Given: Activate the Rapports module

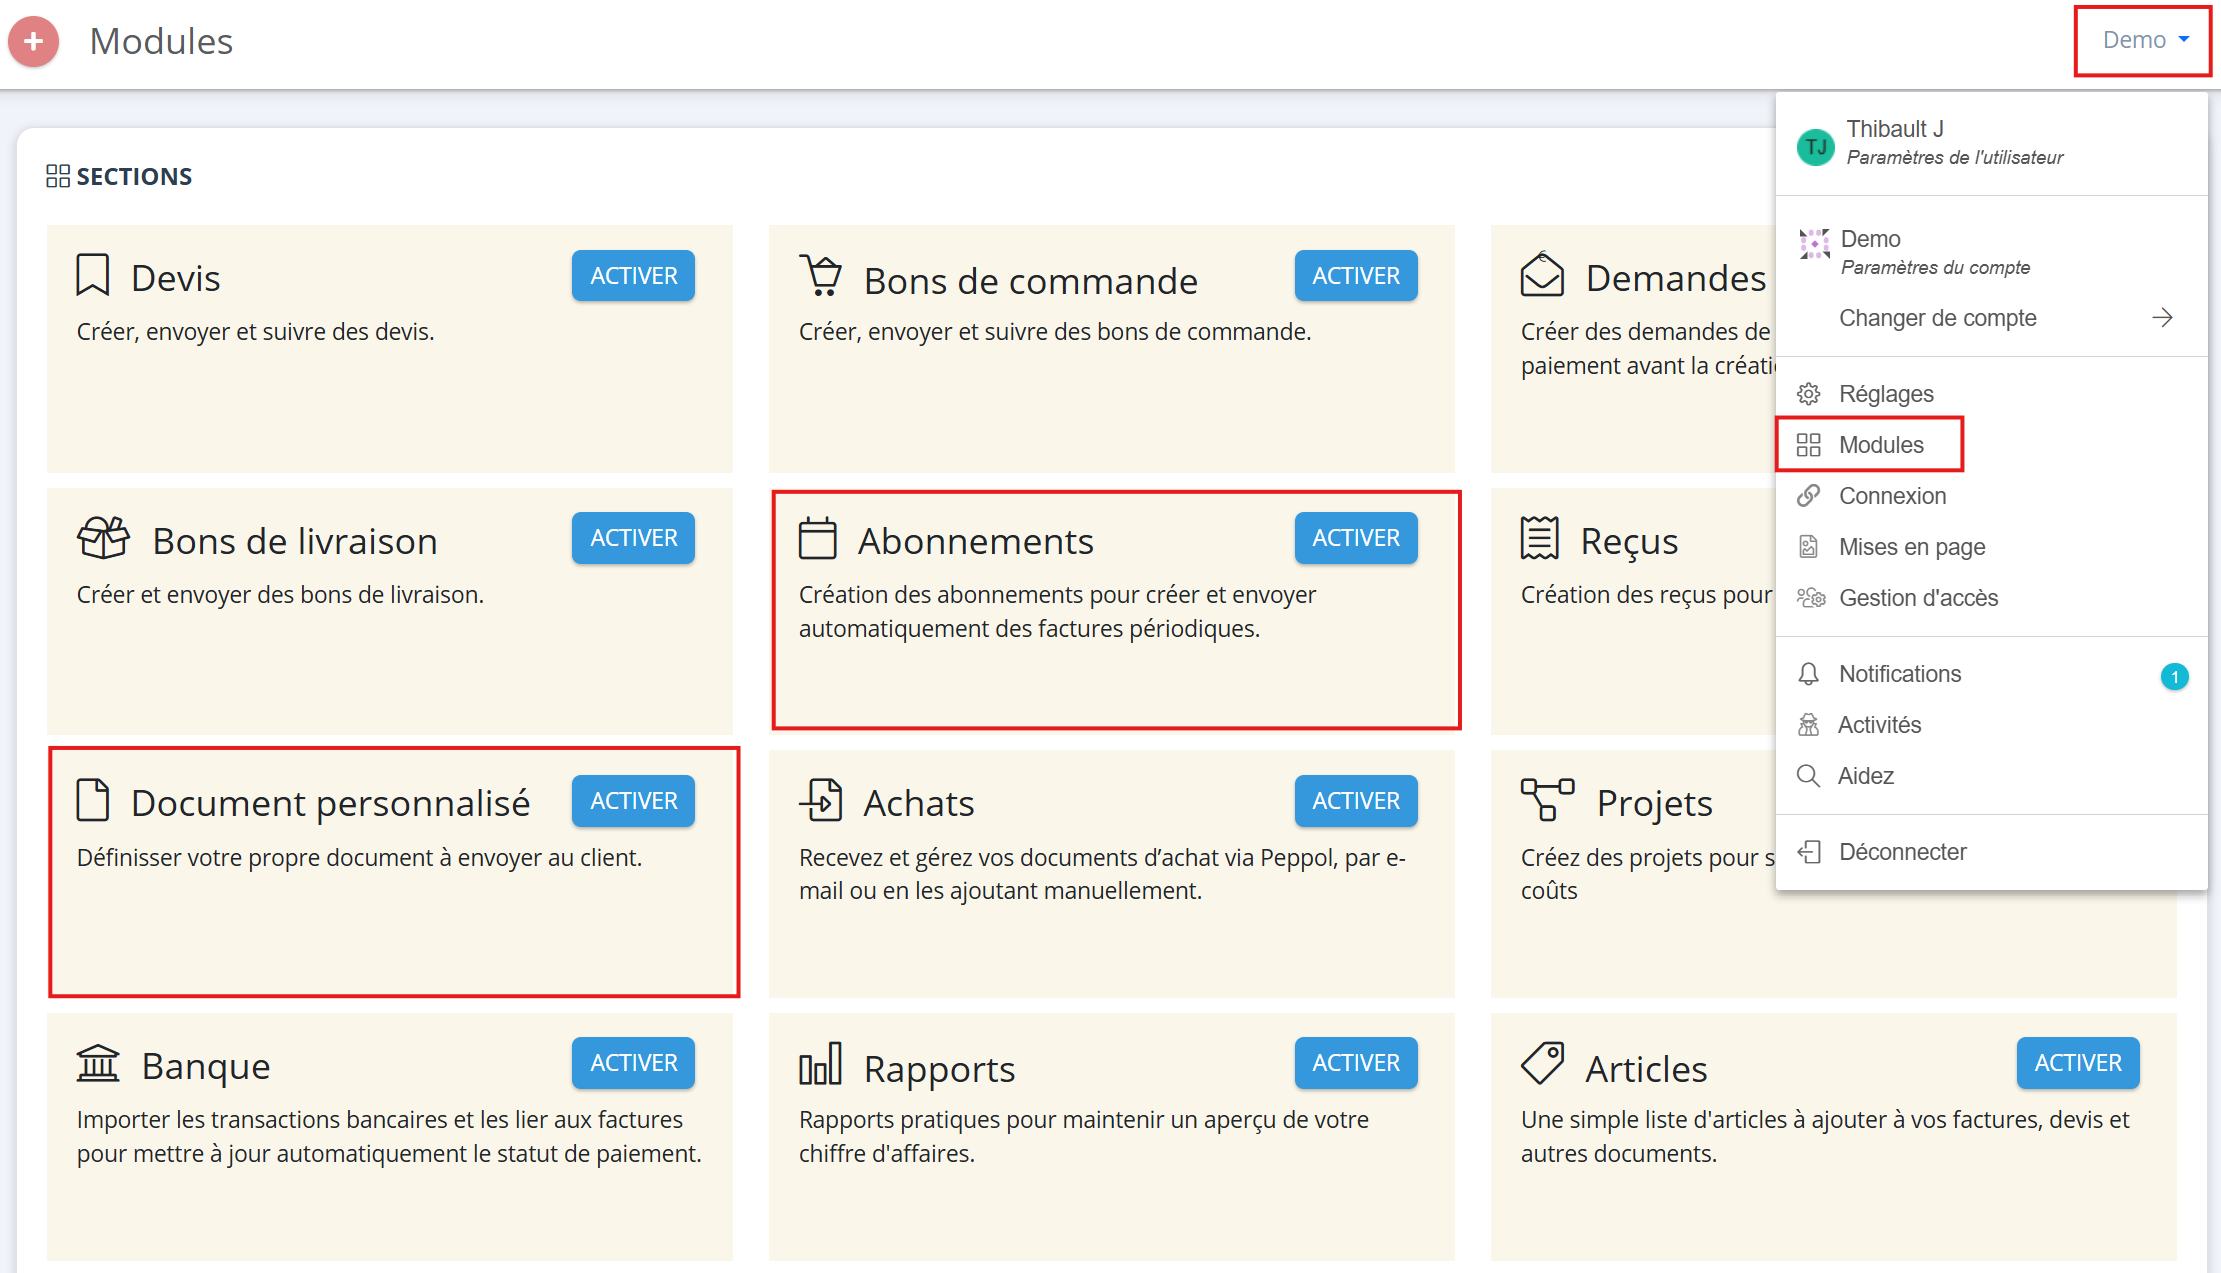Looking at the screenshot, I should click(1356, 1063).
